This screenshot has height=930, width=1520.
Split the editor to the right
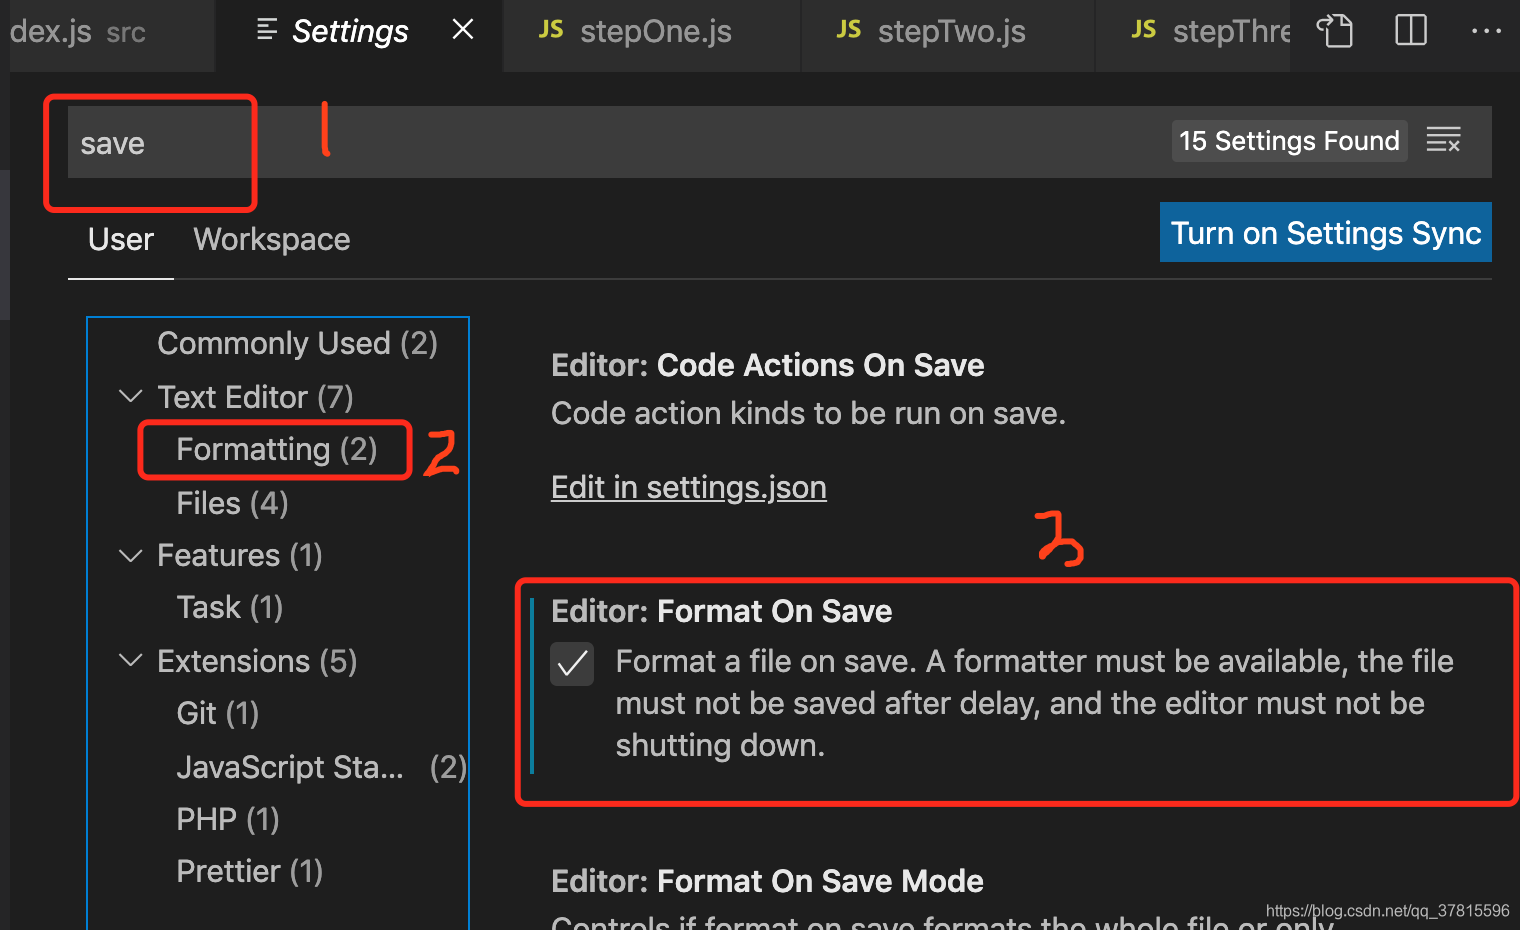click(x=1411, y=30)
